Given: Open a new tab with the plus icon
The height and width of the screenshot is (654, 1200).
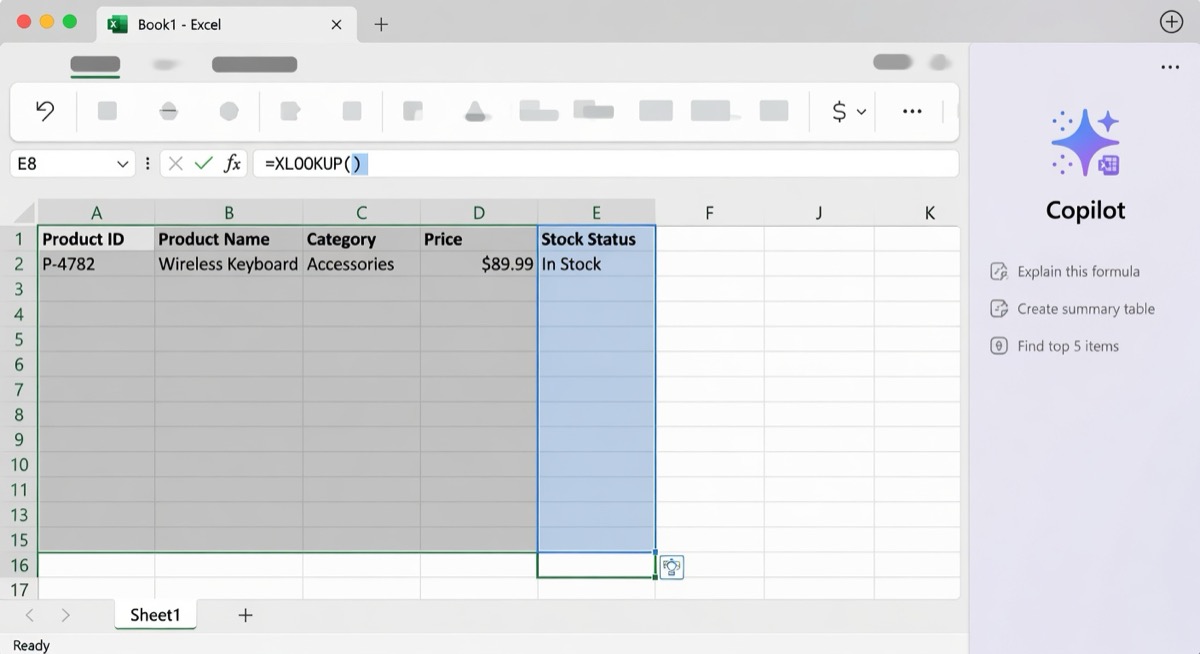Looking at the screenshot, I should pyautogui.click(x=381, y=24).
